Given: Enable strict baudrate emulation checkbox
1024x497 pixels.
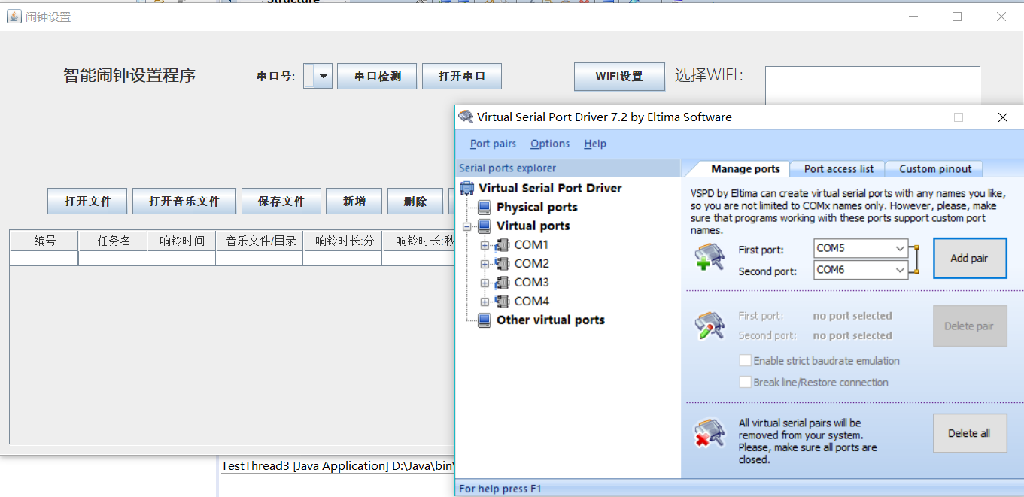Looking at the screenshot, I should pyautogui.click(x=744, y=361).
